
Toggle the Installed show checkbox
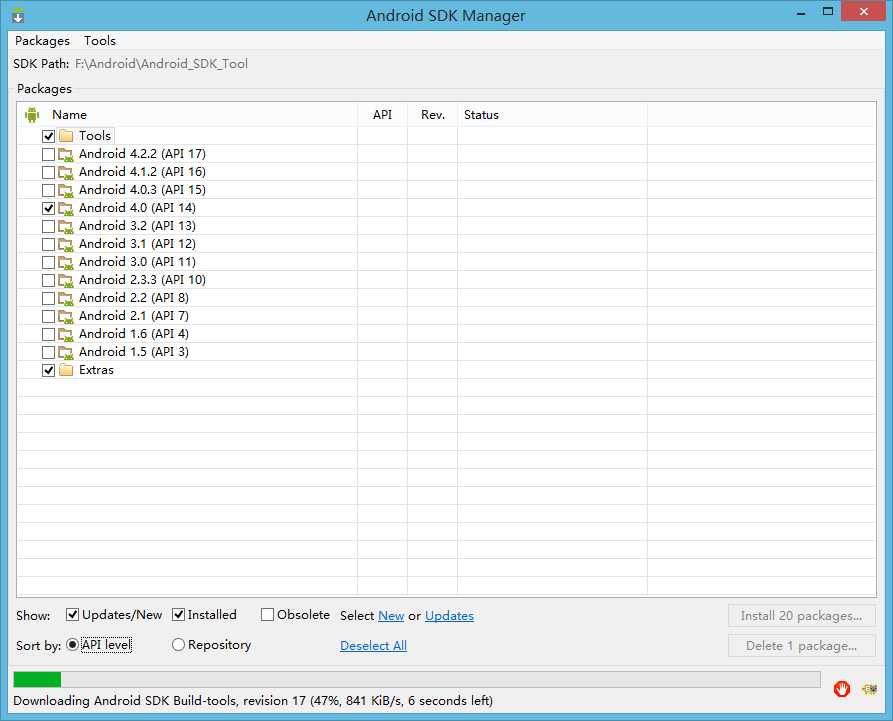[178, 615]
